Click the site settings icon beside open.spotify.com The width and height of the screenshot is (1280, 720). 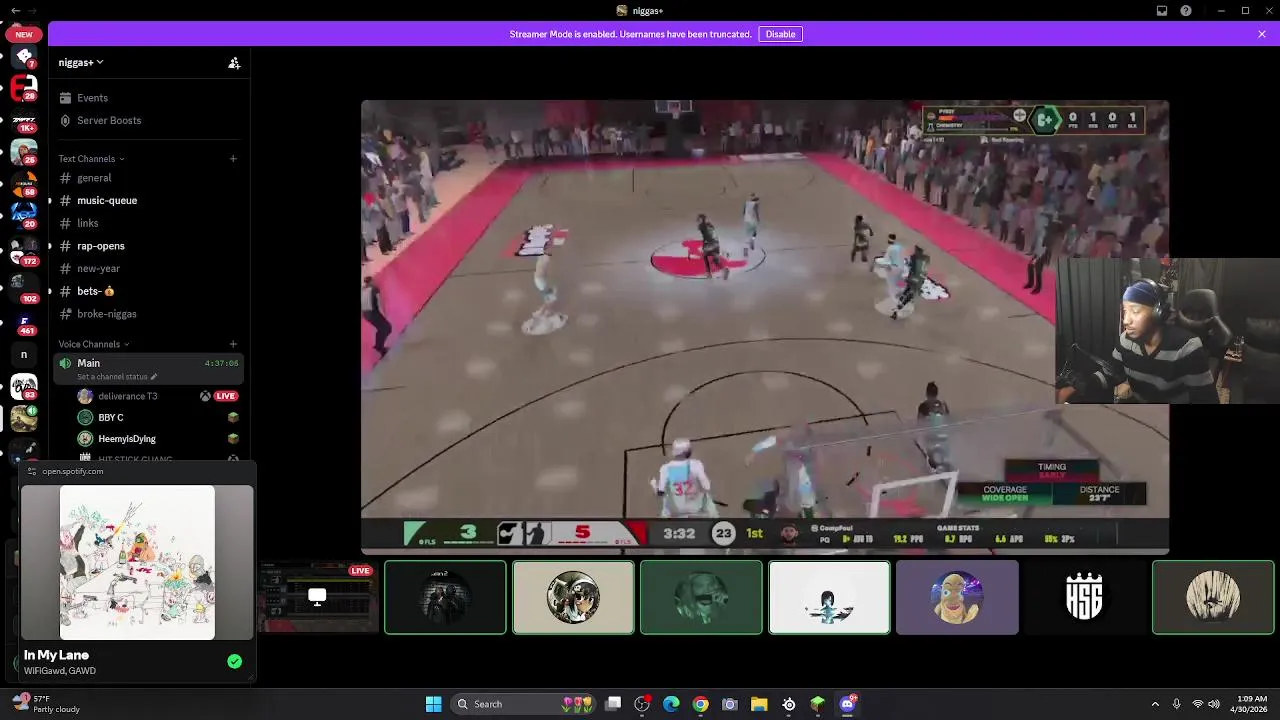32,472
